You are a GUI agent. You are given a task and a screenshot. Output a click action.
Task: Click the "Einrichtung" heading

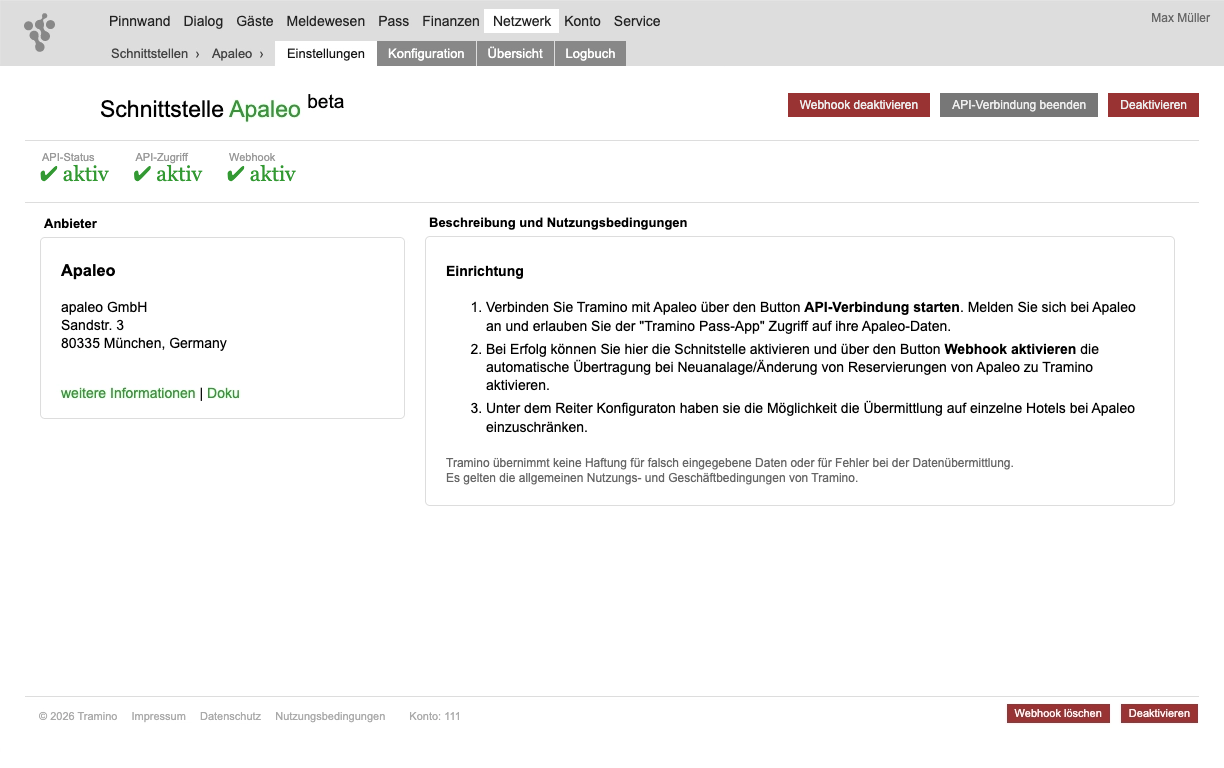pyautogui.click(x=485, y=271)
